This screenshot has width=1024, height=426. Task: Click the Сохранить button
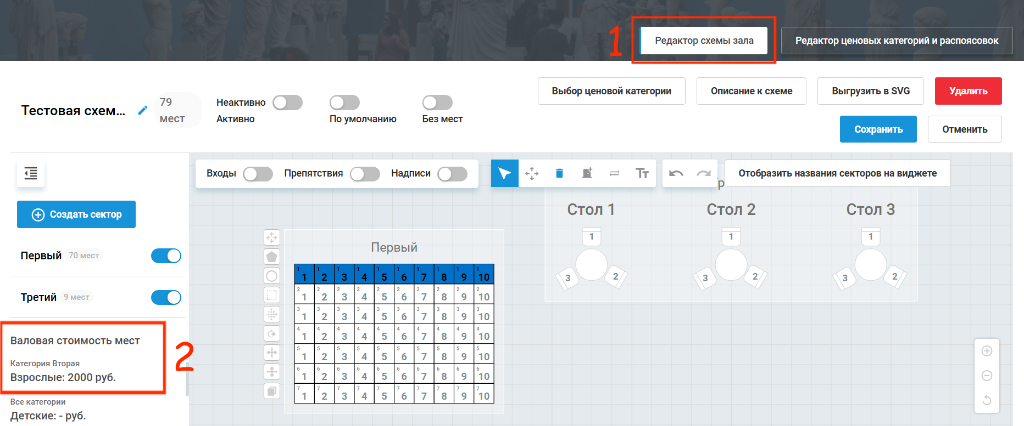pos(878,129)
